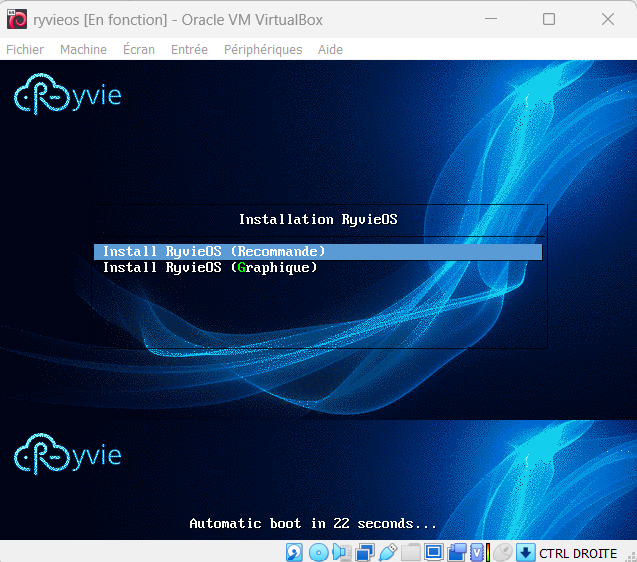The height and width of the screenshot is (562, 637).
Task: Click the shared folders status icon
Action: pyautogui.click(x=411, y=553)
